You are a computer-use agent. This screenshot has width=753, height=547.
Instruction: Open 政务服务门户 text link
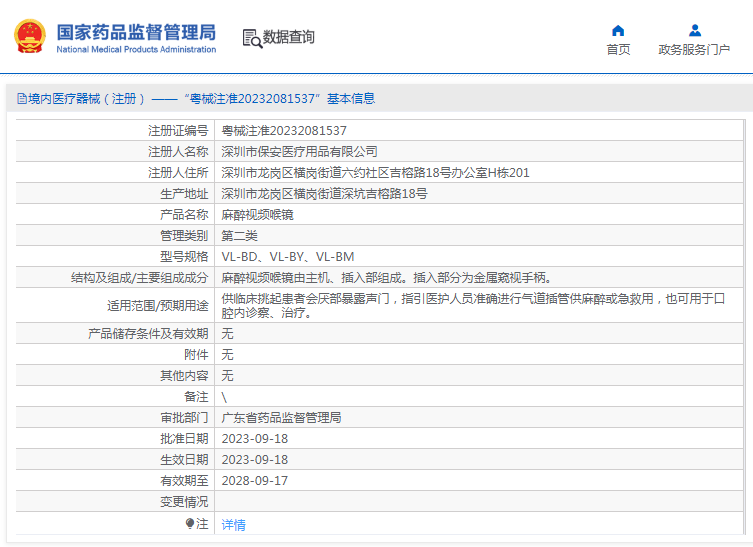[694, 49]
